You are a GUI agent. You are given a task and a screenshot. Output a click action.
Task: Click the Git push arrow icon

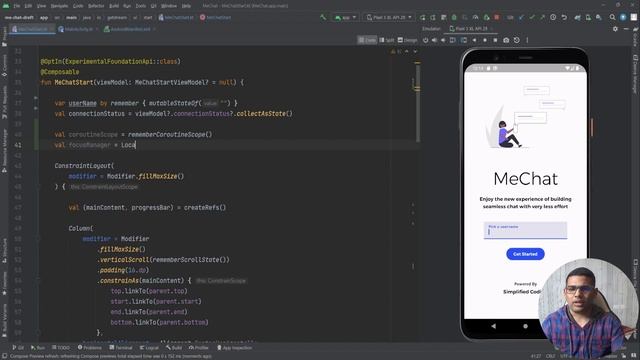pyautogui.click(x=542, y=18)
